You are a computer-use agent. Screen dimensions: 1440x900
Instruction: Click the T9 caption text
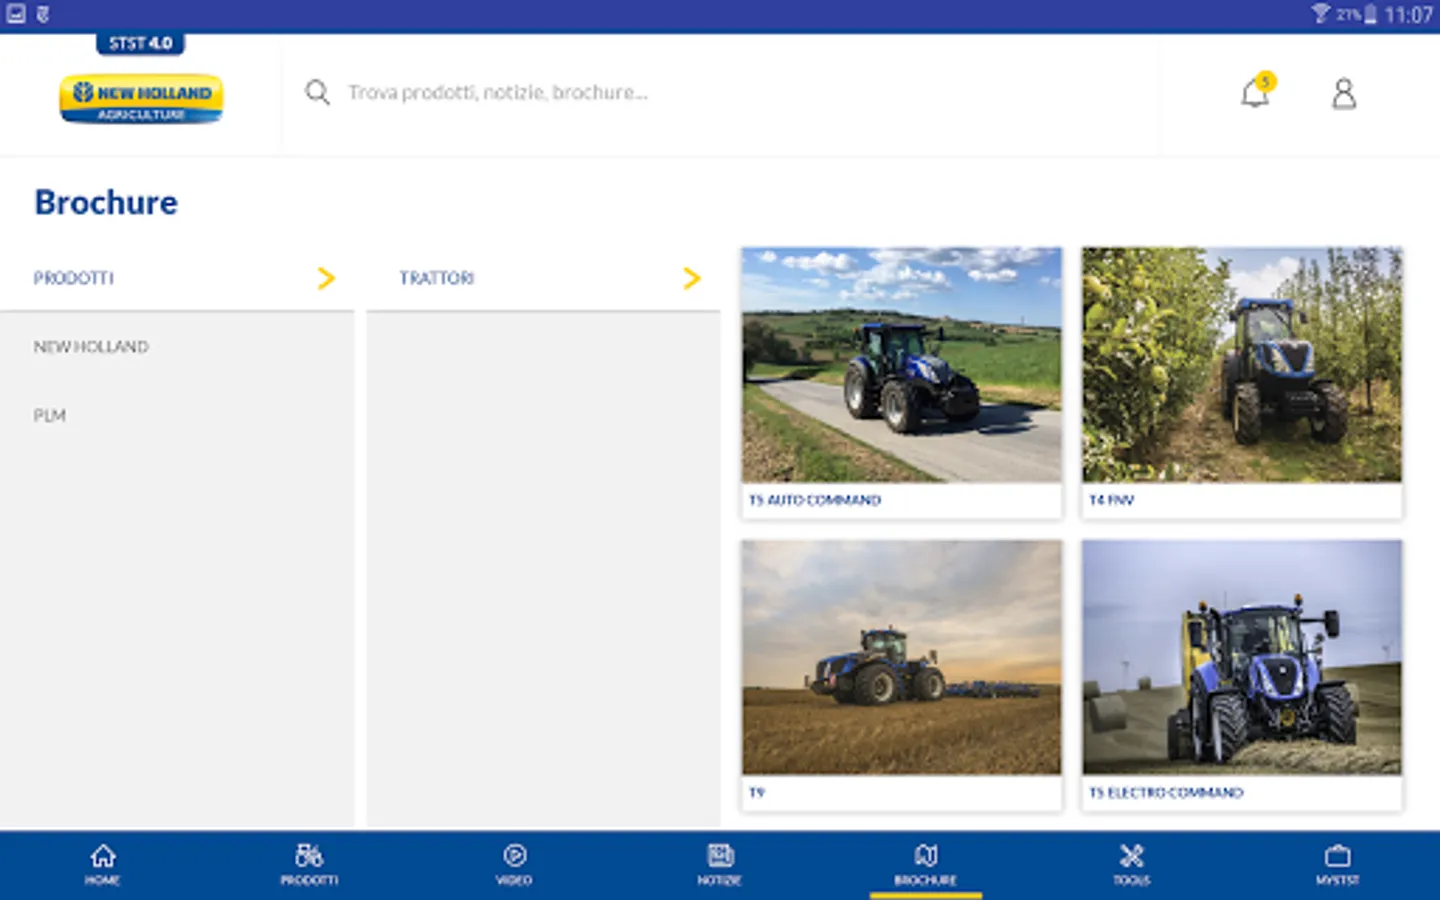click(757, 793)
